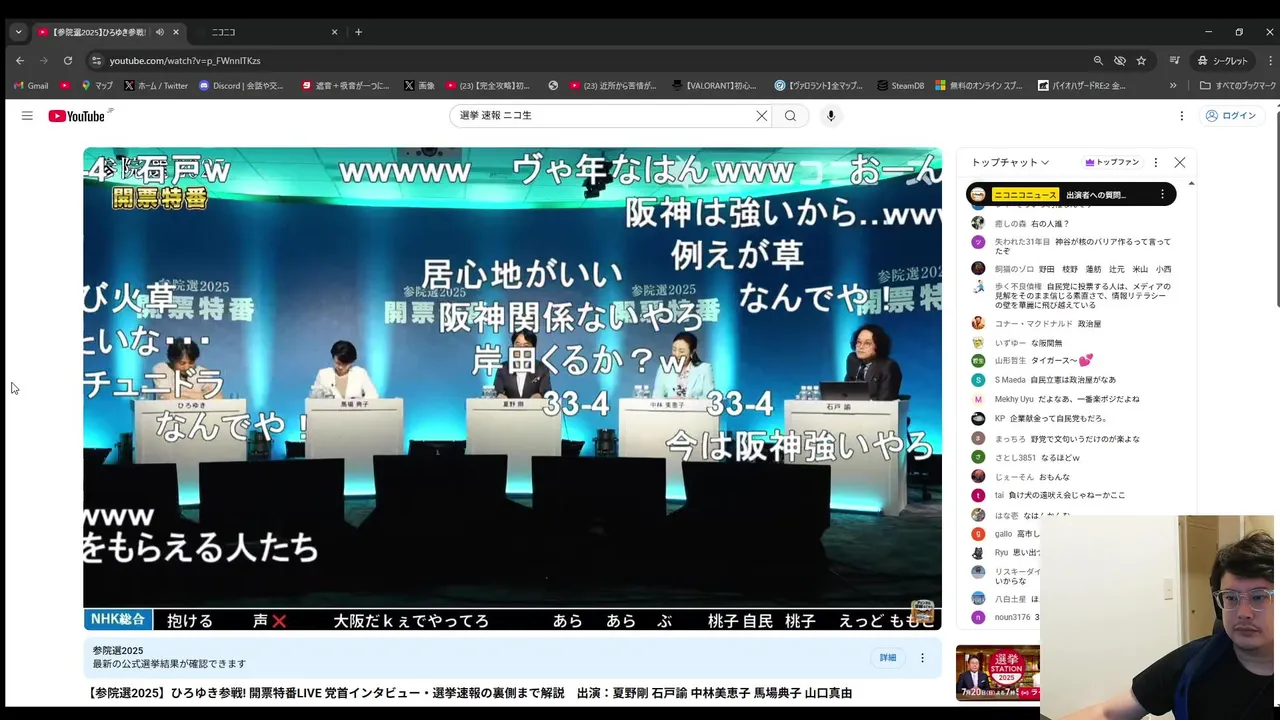Viewport: 1280px width, 720px height.
Task: Go back with the browser back arrow
Action: [x=20, y=60]
